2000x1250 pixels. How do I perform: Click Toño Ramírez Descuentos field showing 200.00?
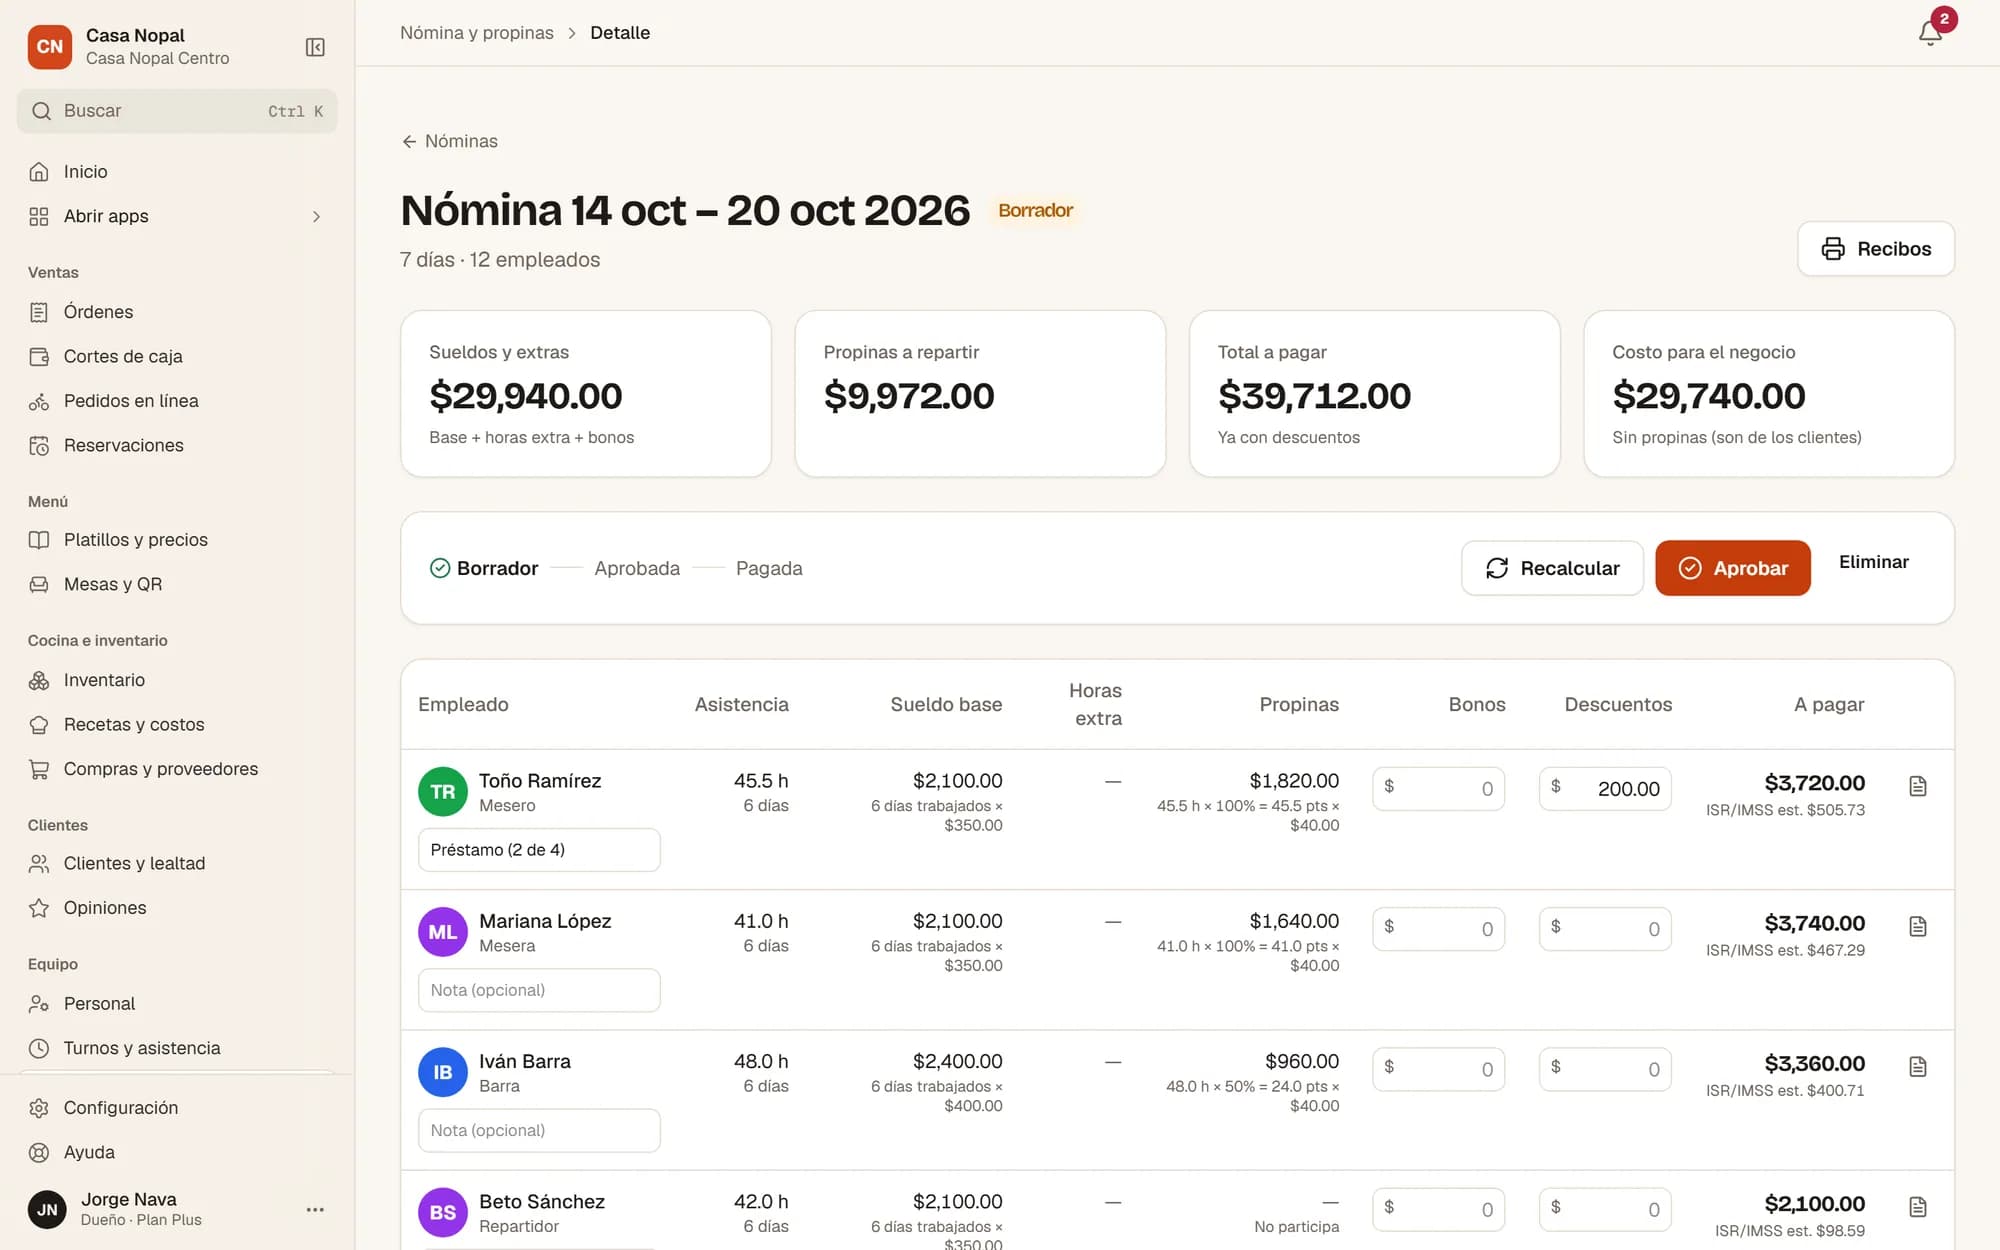coord(1605,789)
